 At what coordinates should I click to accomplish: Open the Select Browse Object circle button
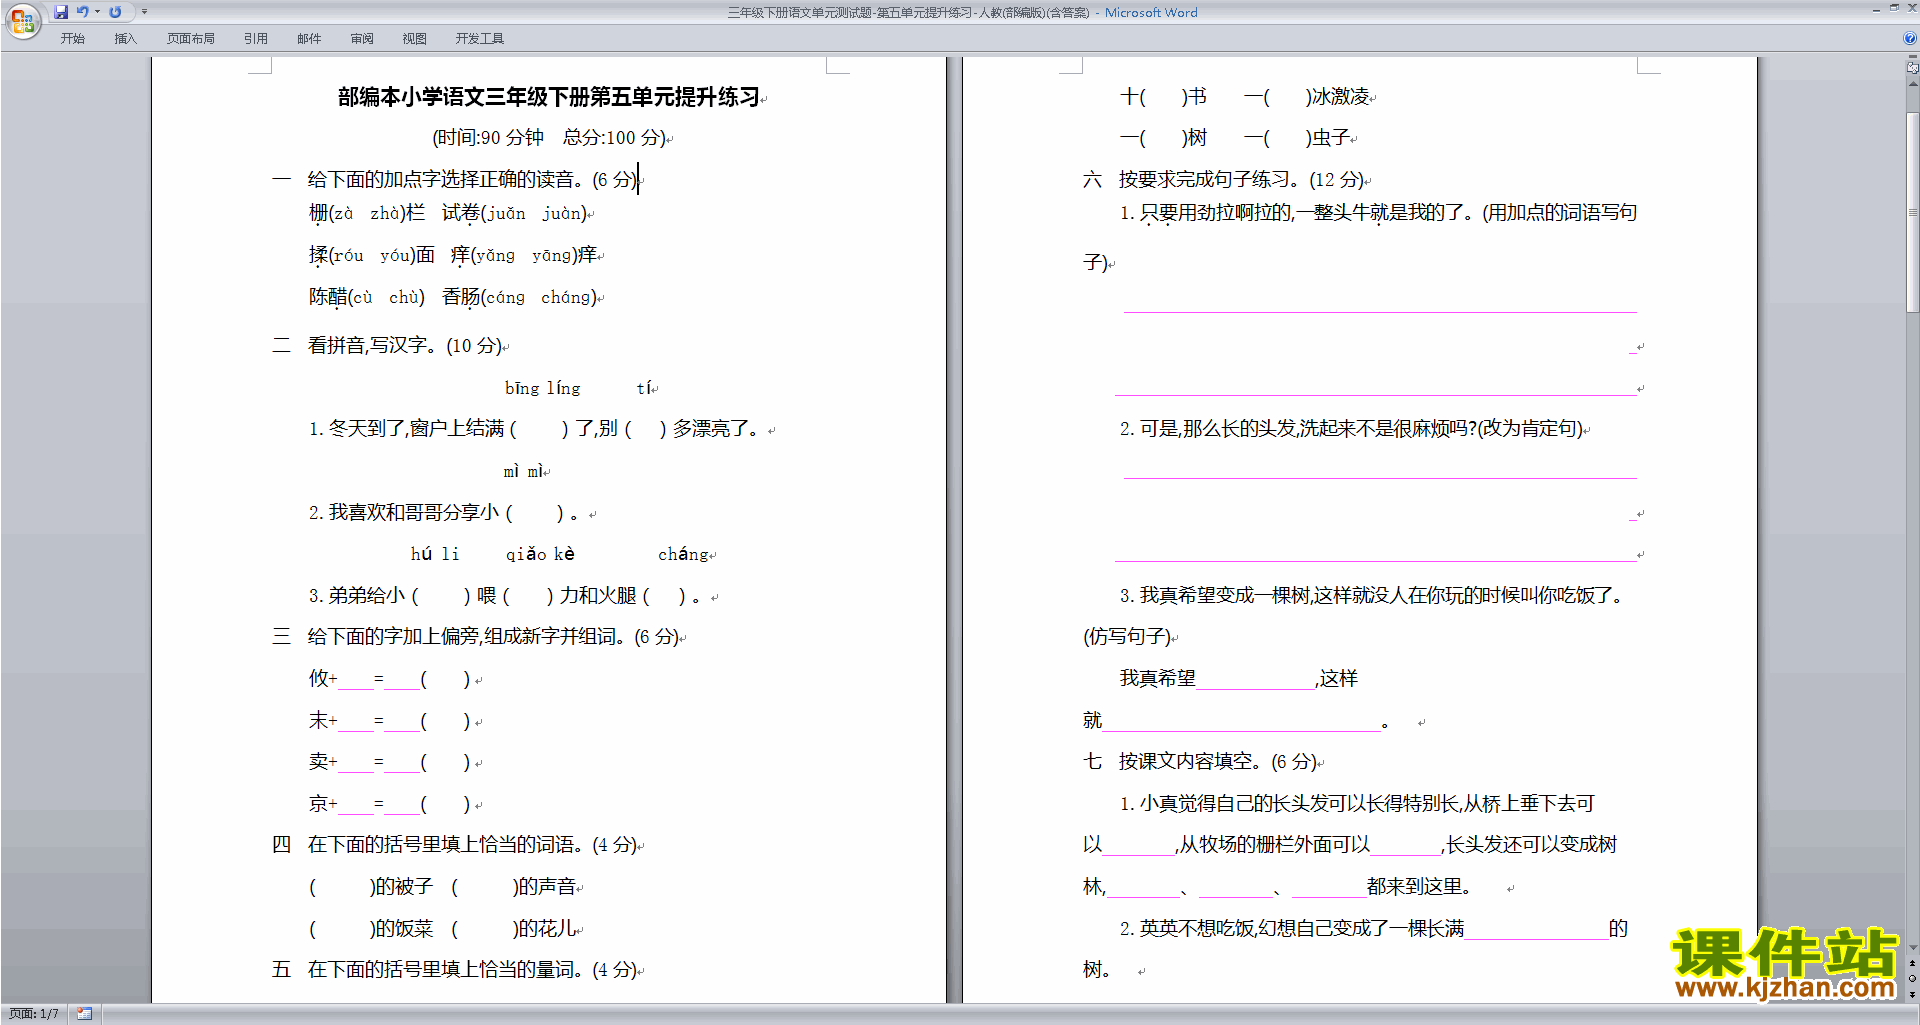point(1912,979)
